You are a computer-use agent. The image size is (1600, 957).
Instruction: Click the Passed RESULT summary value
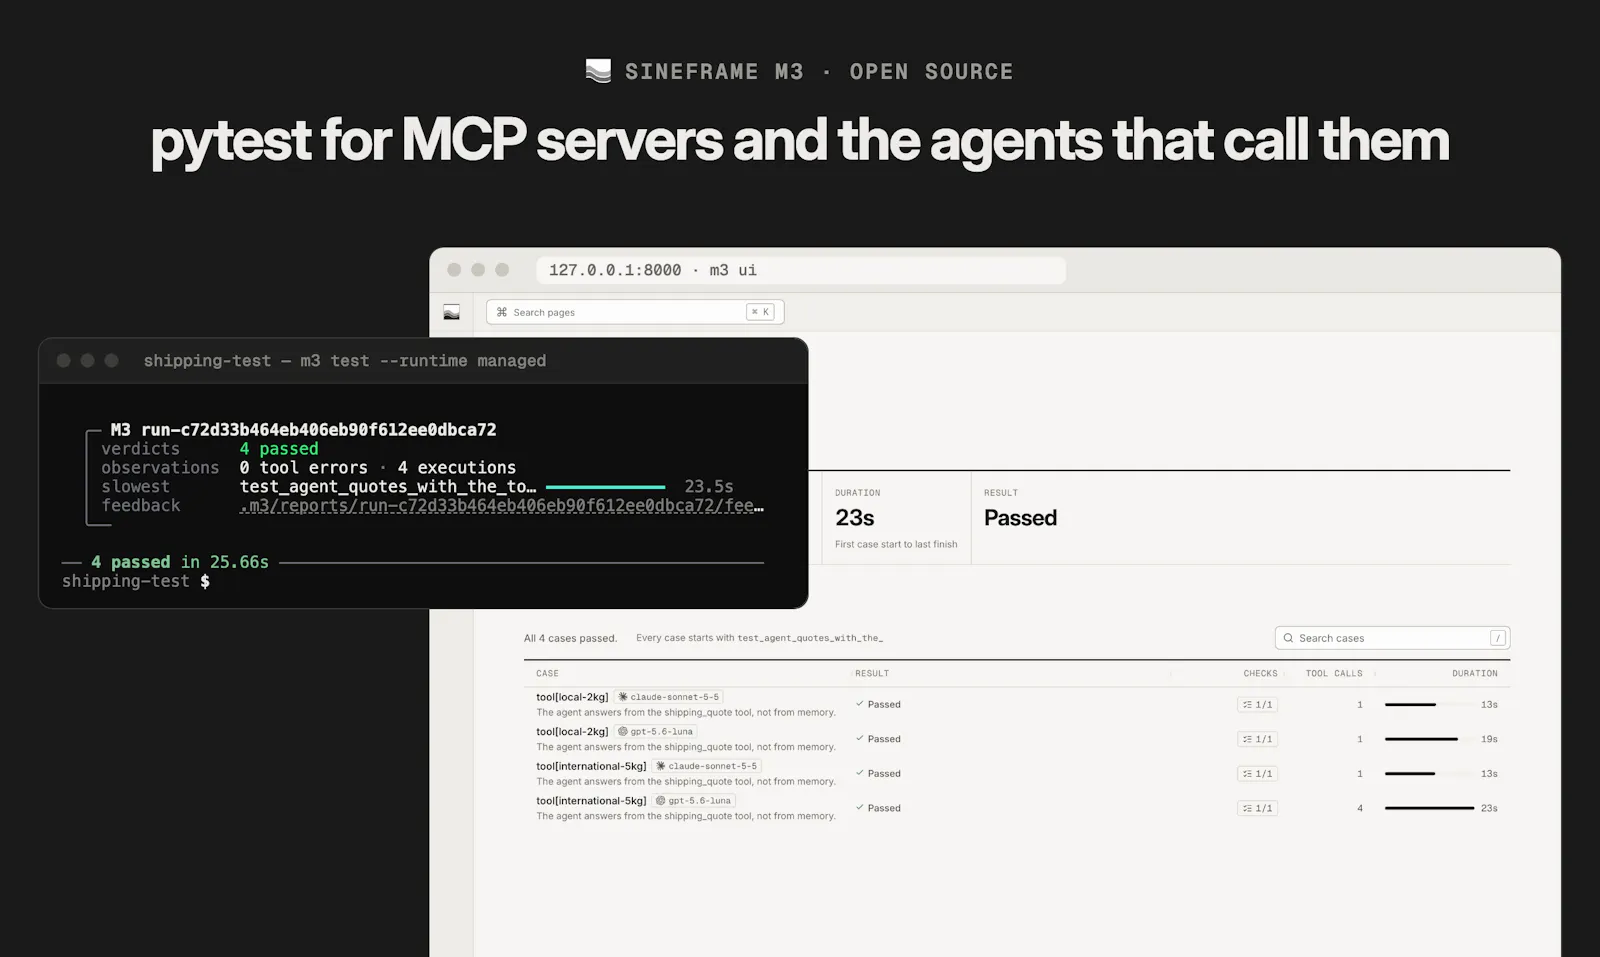tap(1020, 518)
